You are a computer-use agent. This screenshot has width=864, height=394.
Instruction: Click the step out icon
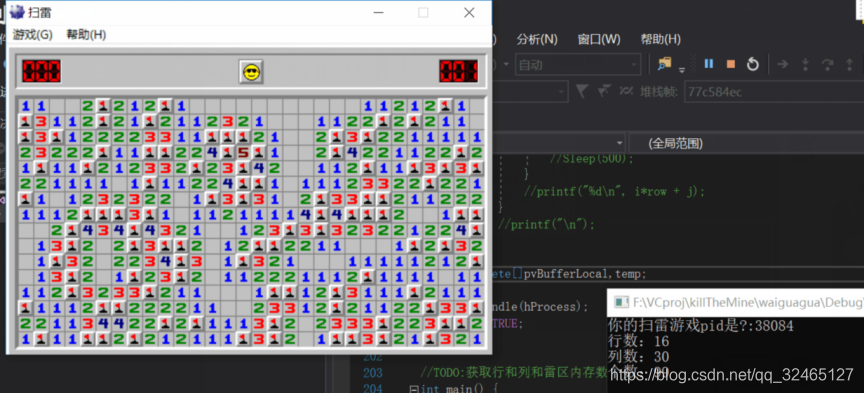[x=849, y=64]
